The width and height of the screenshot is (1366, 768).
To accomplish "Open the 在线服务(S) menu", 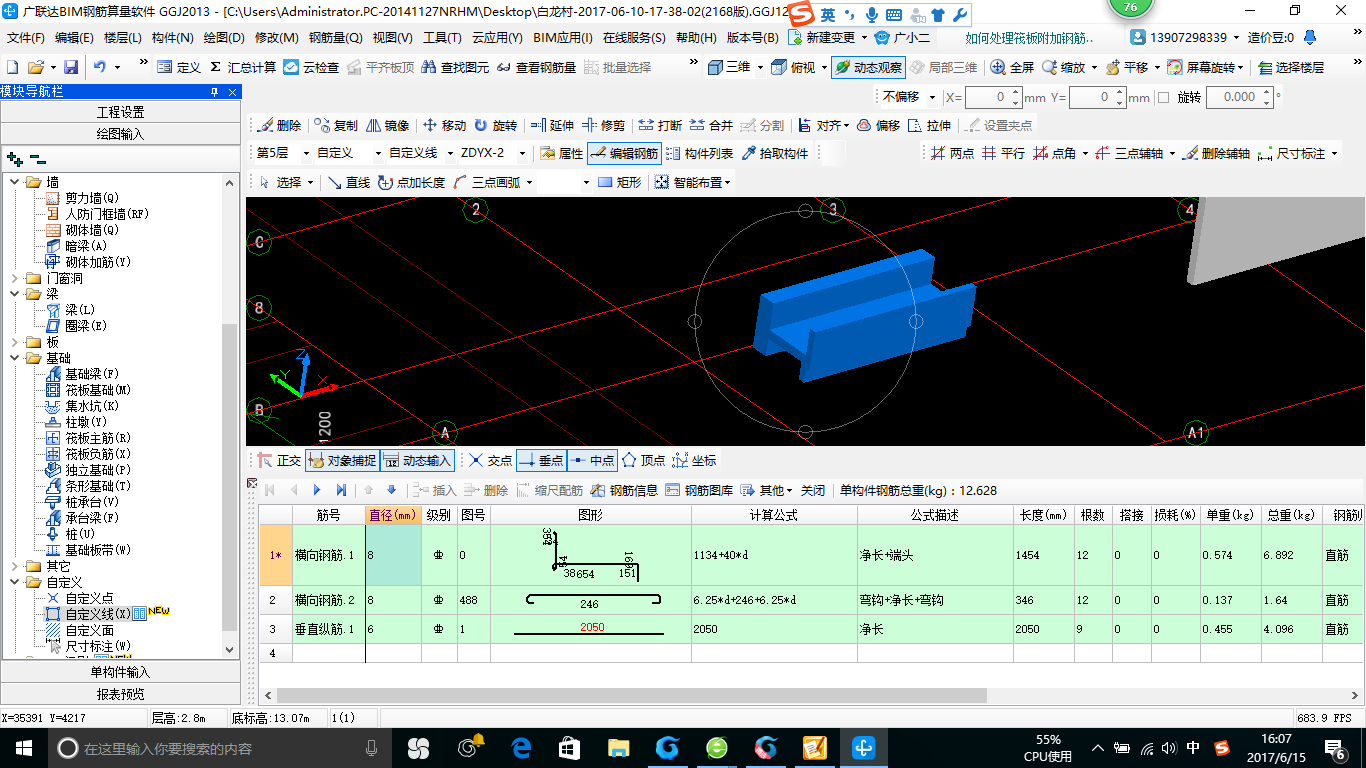I will click(x=634, y=38).
